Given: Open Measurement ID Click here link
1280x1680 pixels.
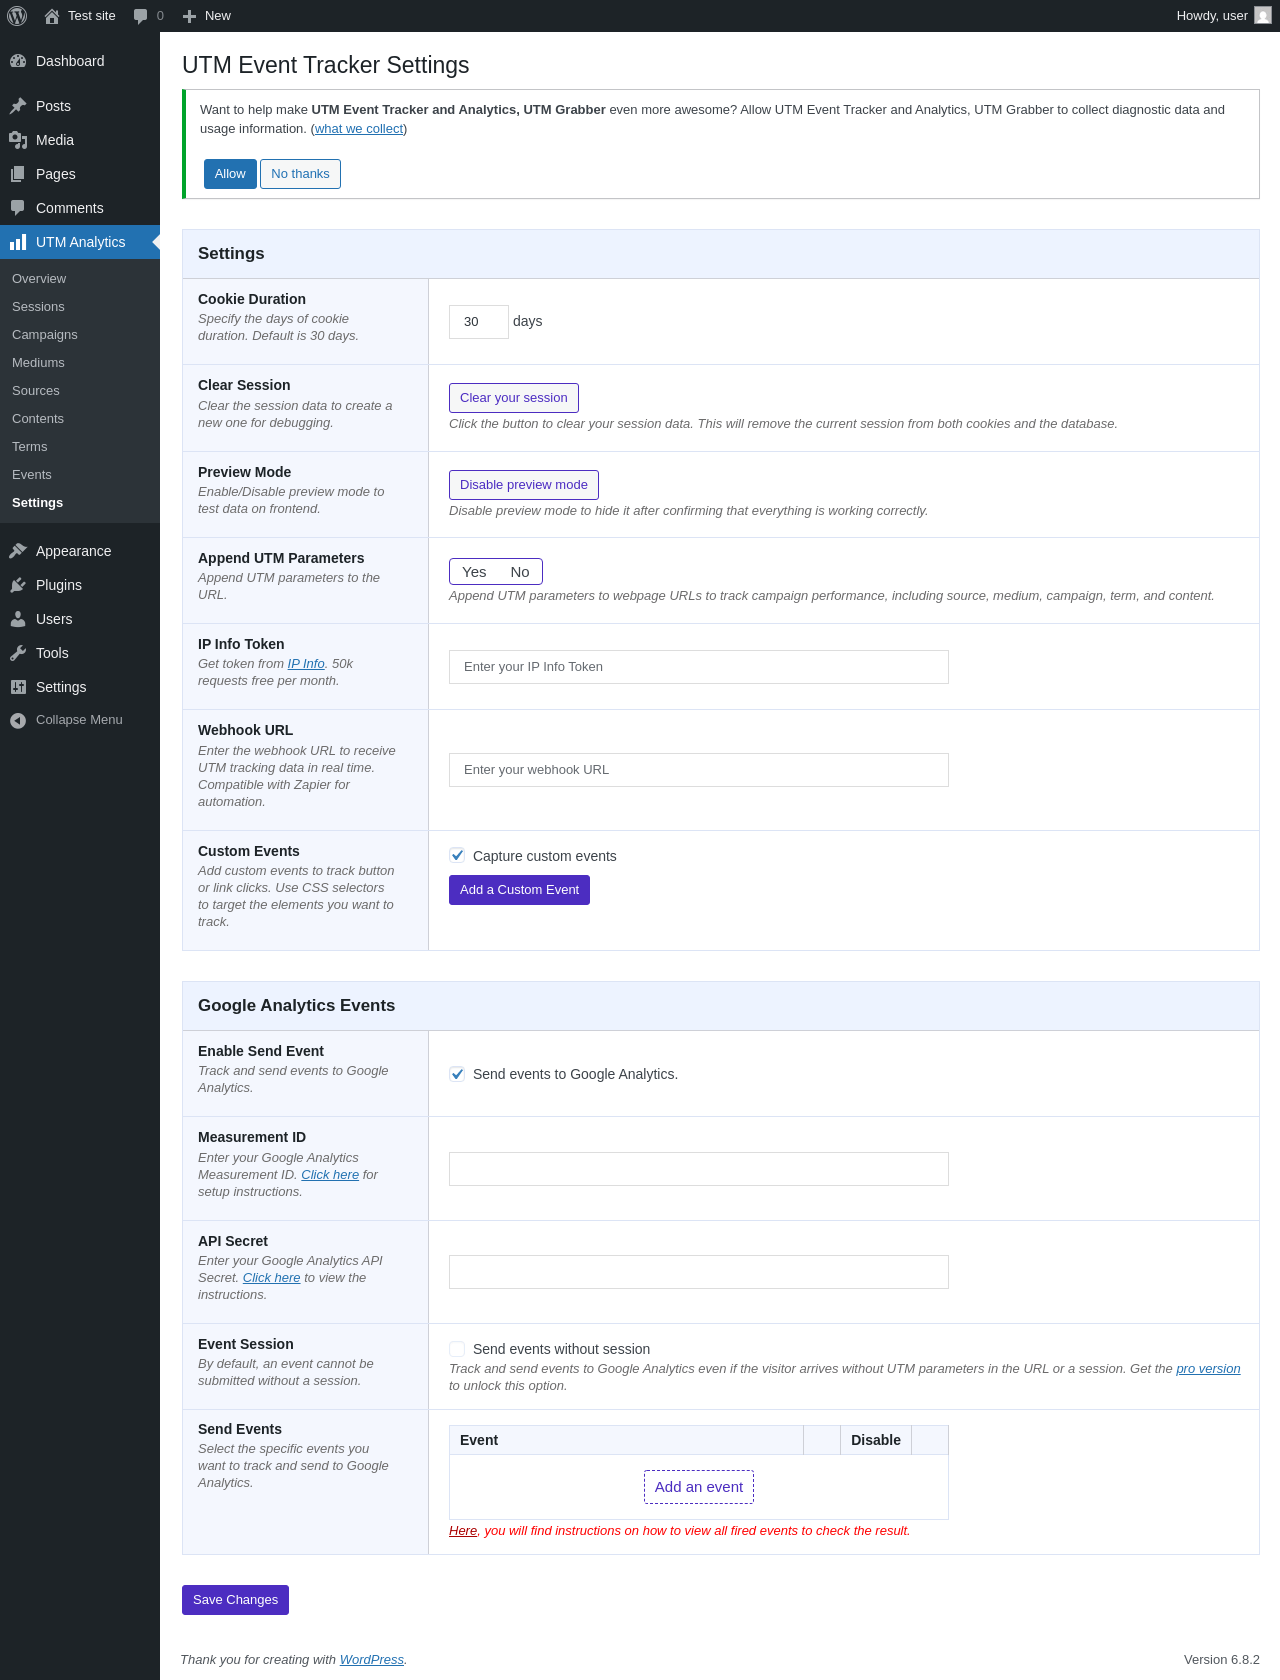Looking at the screenshot, I should click(x=330, y=1175).
